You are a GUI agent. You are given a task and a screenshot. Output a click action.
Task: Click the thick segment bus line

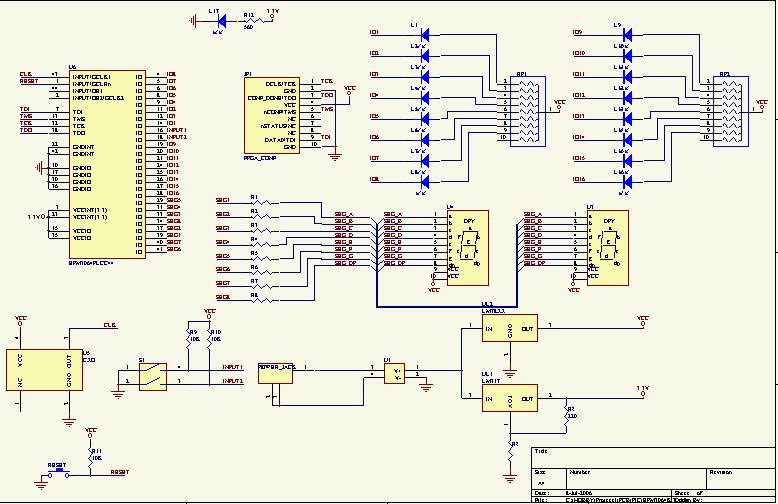pos(447,307)
